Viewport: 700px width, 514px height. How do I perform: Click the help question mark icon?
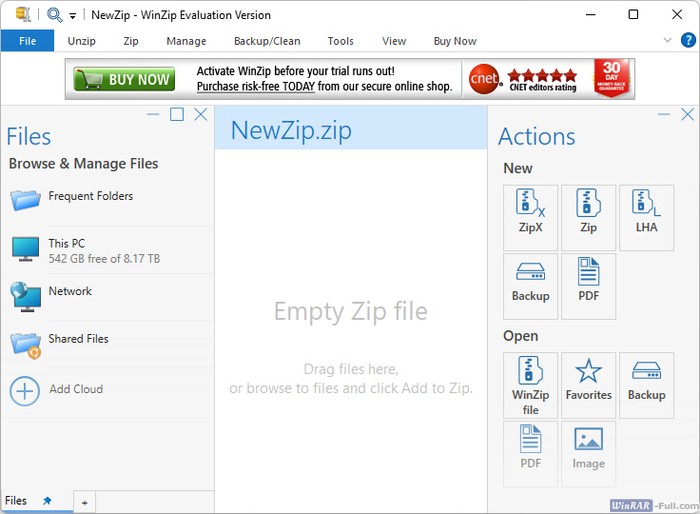point(688,41)
